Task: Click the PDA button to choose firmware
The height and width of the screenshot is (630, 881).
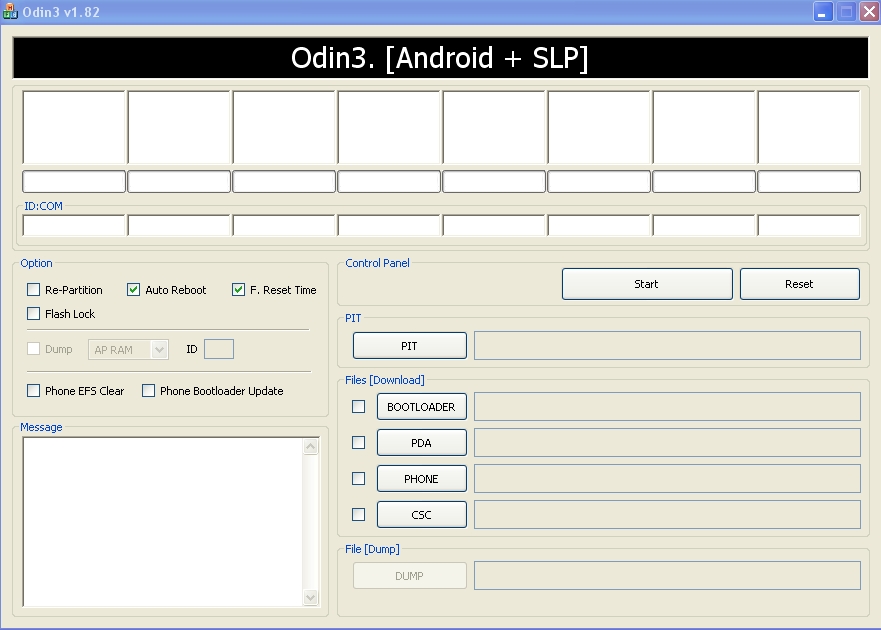Action: 421,442
